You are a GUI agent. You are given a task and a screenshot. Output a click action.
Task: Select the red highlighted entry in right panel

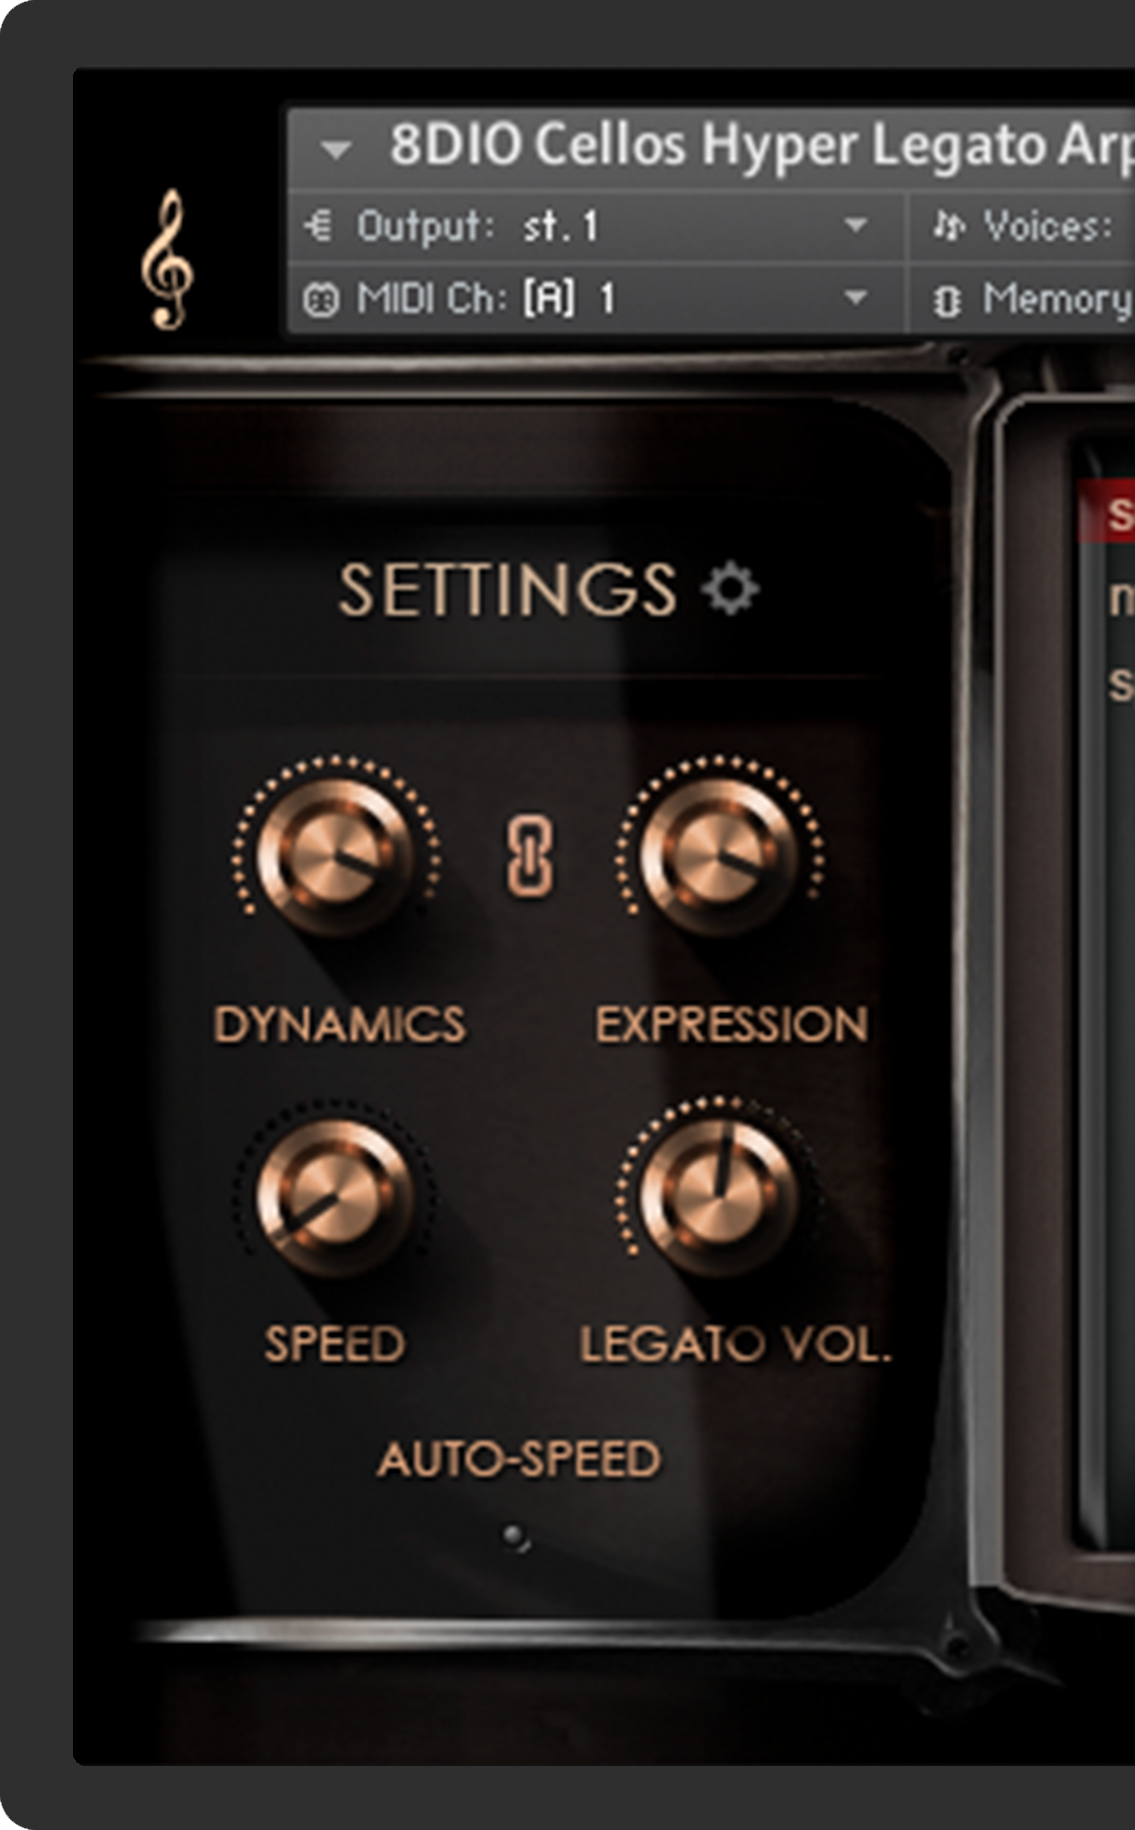pos(1106,513)
